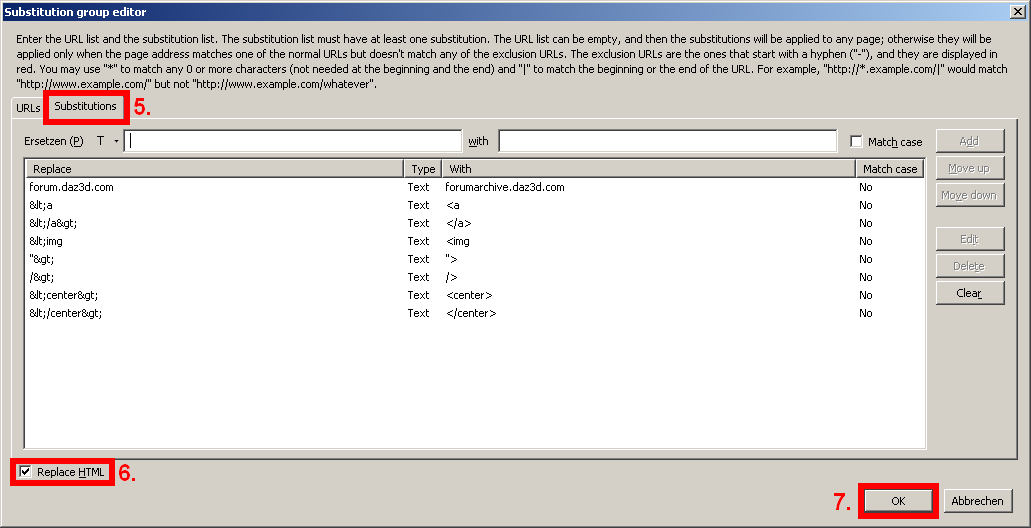Screen dimensions: 1031x528
Task: Switch to the URLs tab
Action: (x=28, y=107)
